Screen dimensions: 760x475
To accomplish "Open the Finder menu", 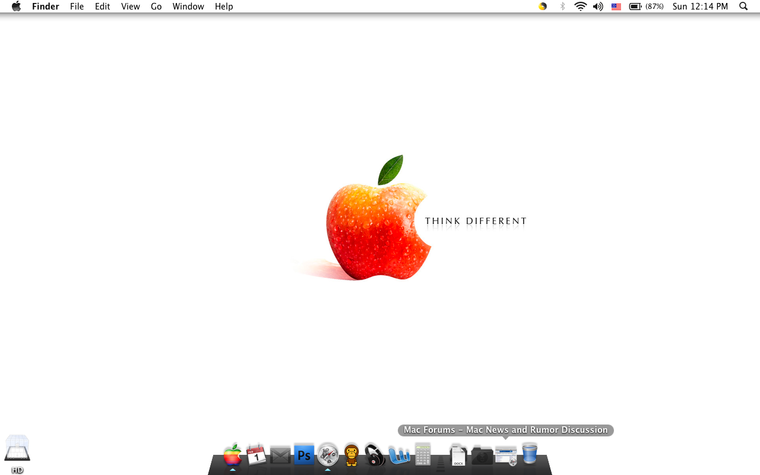I will click(46, 6).
